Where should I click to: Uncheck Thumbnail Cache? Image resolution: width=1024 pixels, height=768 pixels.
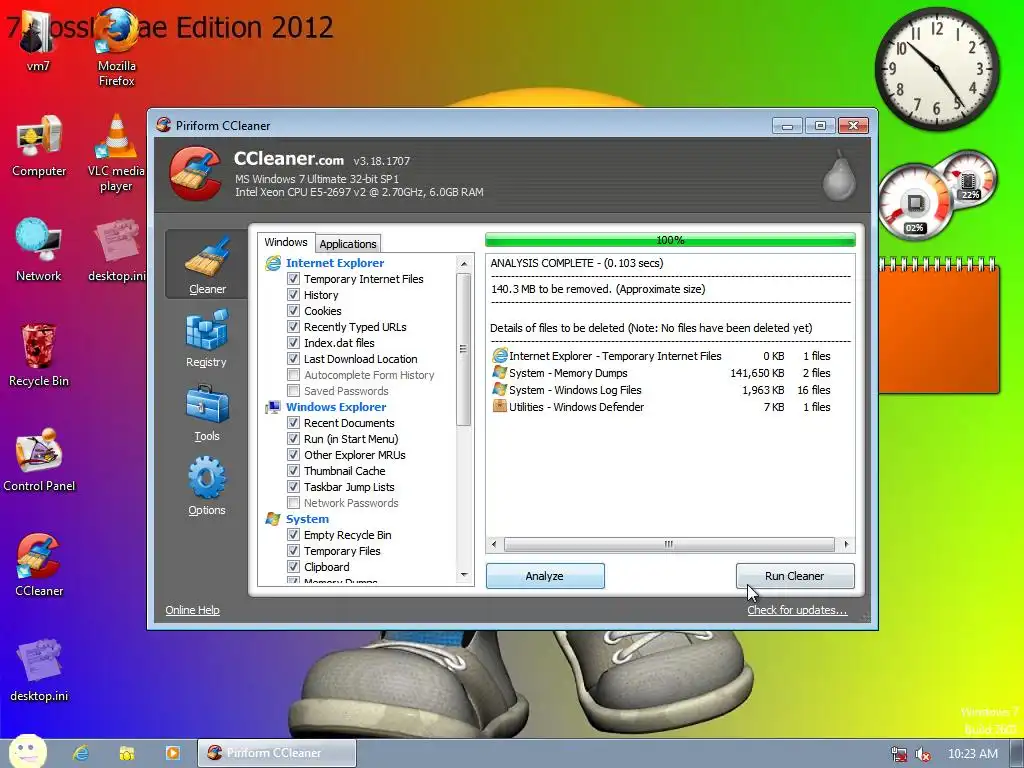click(293, 471)
